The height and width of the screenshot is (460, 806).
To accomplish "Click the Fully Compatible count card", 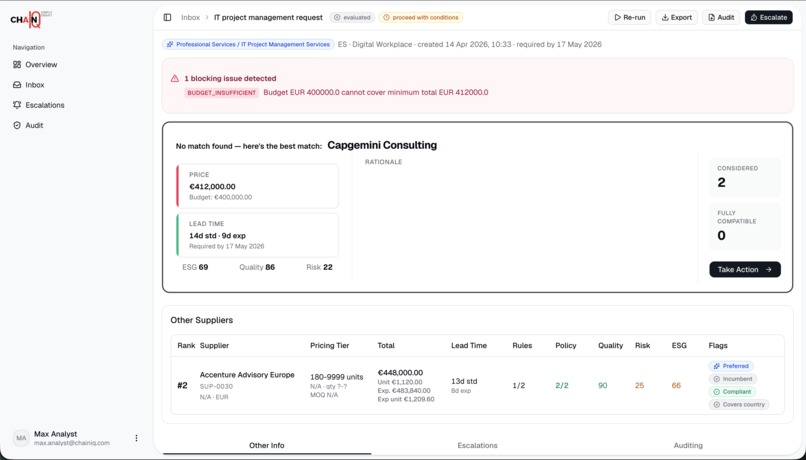I will tap(745, 227).
